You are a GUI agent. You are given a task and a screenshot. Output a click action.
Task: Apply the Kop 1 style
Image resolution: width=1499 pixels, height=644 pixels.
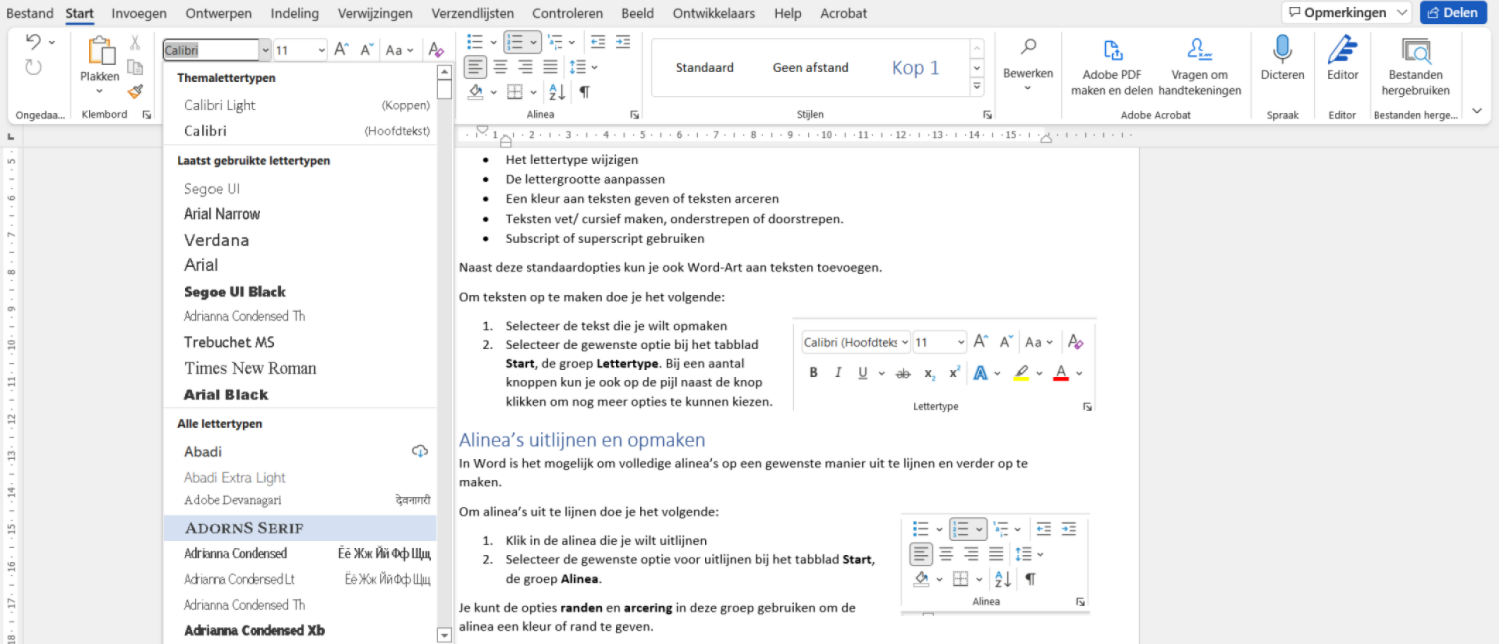point(915,67)
